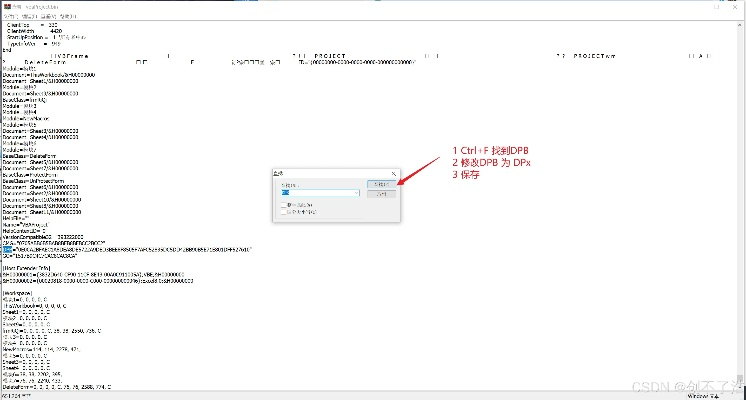This screenshot has height=400, width=746.
Task: Tick the checkbox directly under the find input
Action: [284, 205]
